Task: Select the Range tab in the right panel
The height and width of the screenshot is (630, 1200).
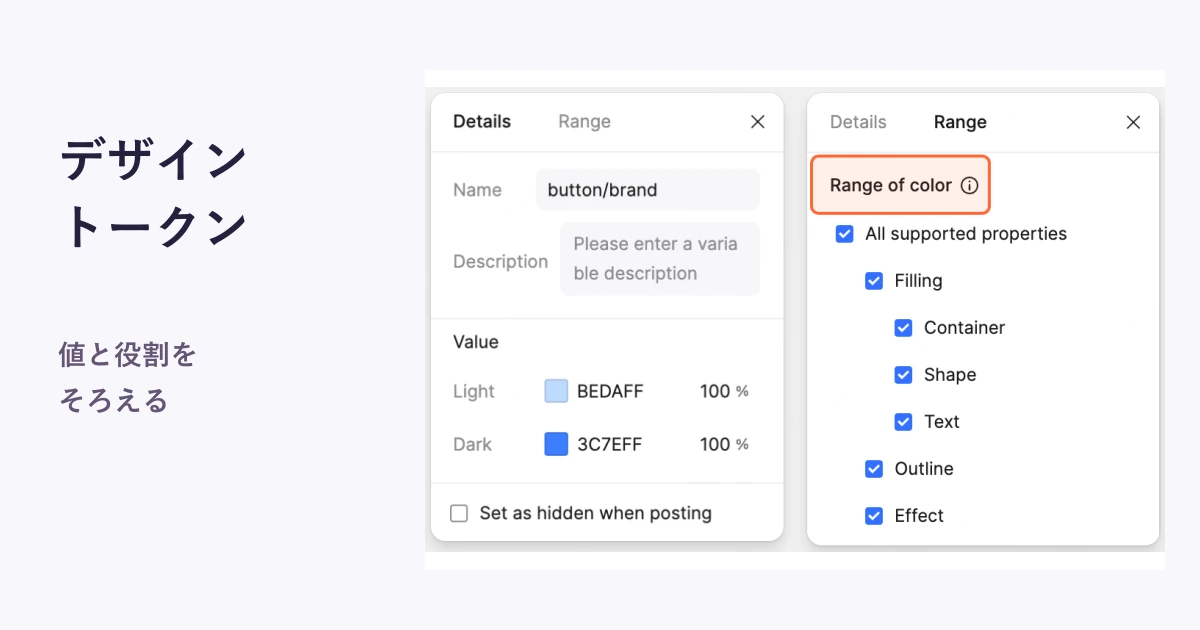Action: click(x=960, y=122)
